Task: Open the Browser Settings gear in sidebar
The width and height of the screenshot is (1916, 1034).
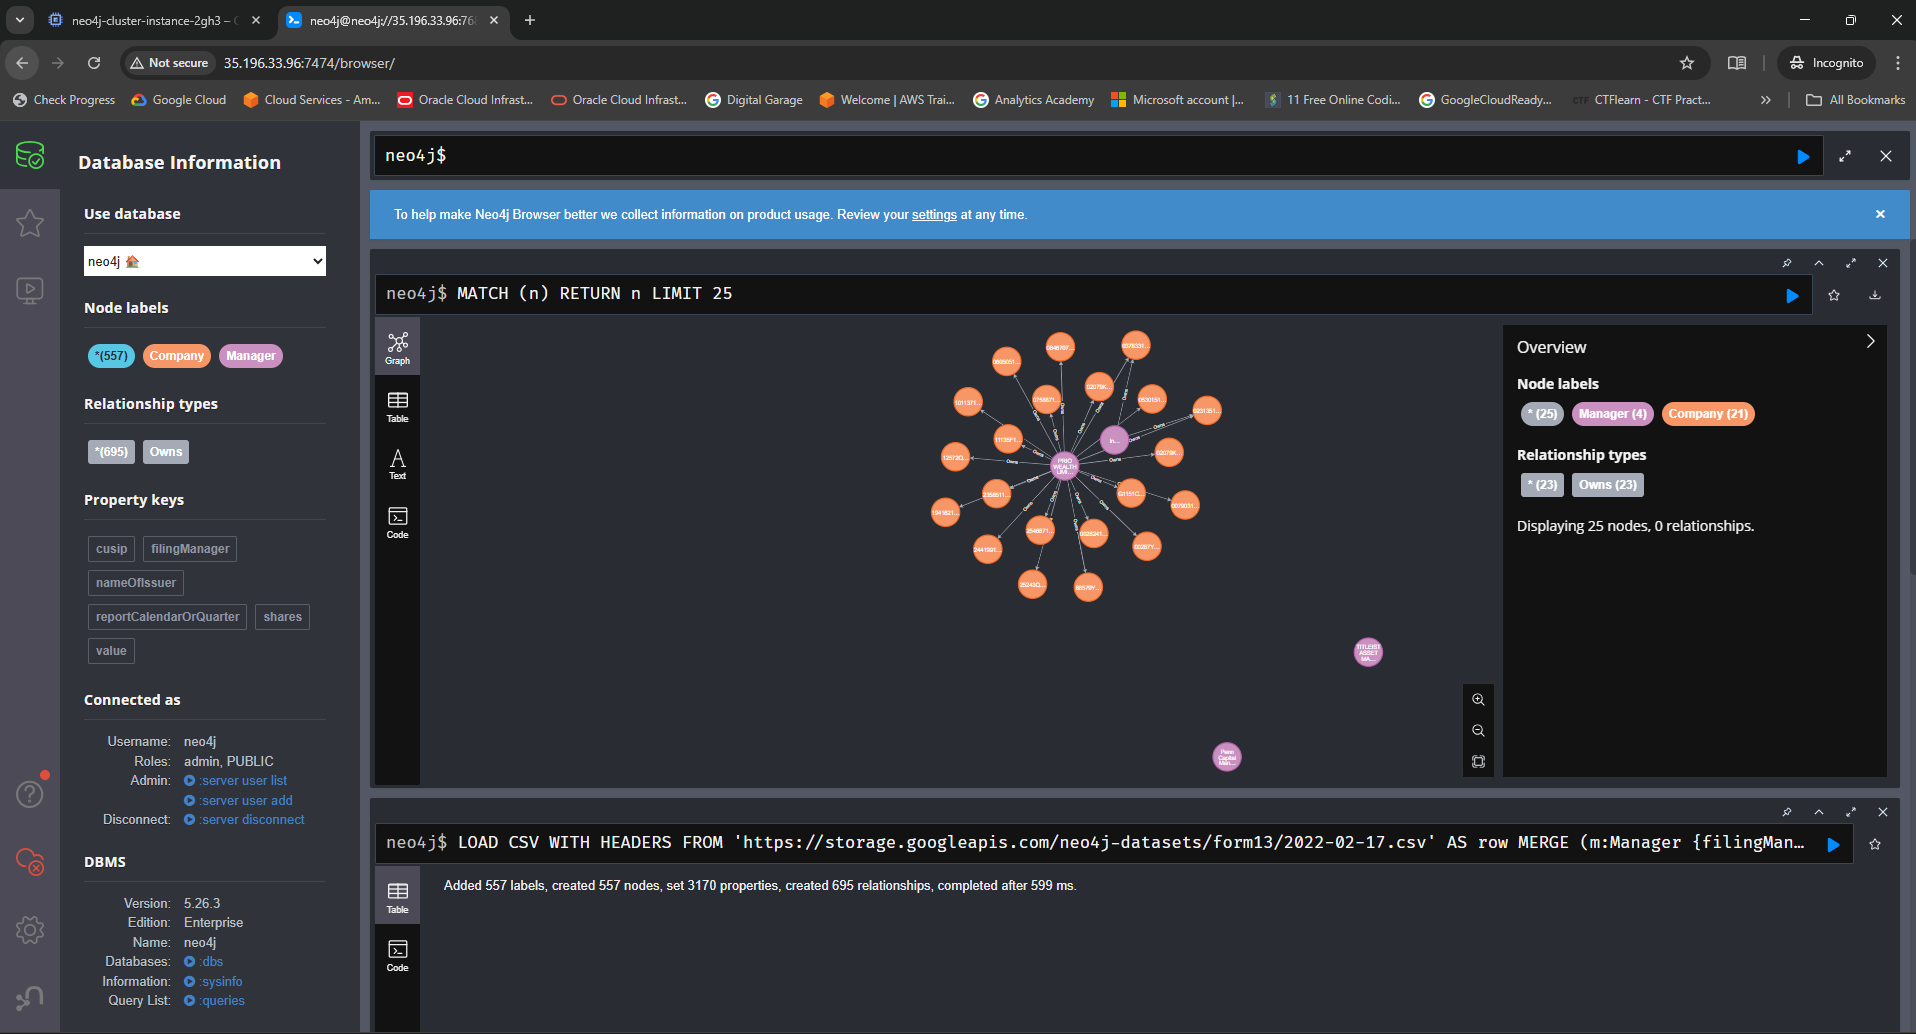Action: pyautogui.click(x=30, y=930)
